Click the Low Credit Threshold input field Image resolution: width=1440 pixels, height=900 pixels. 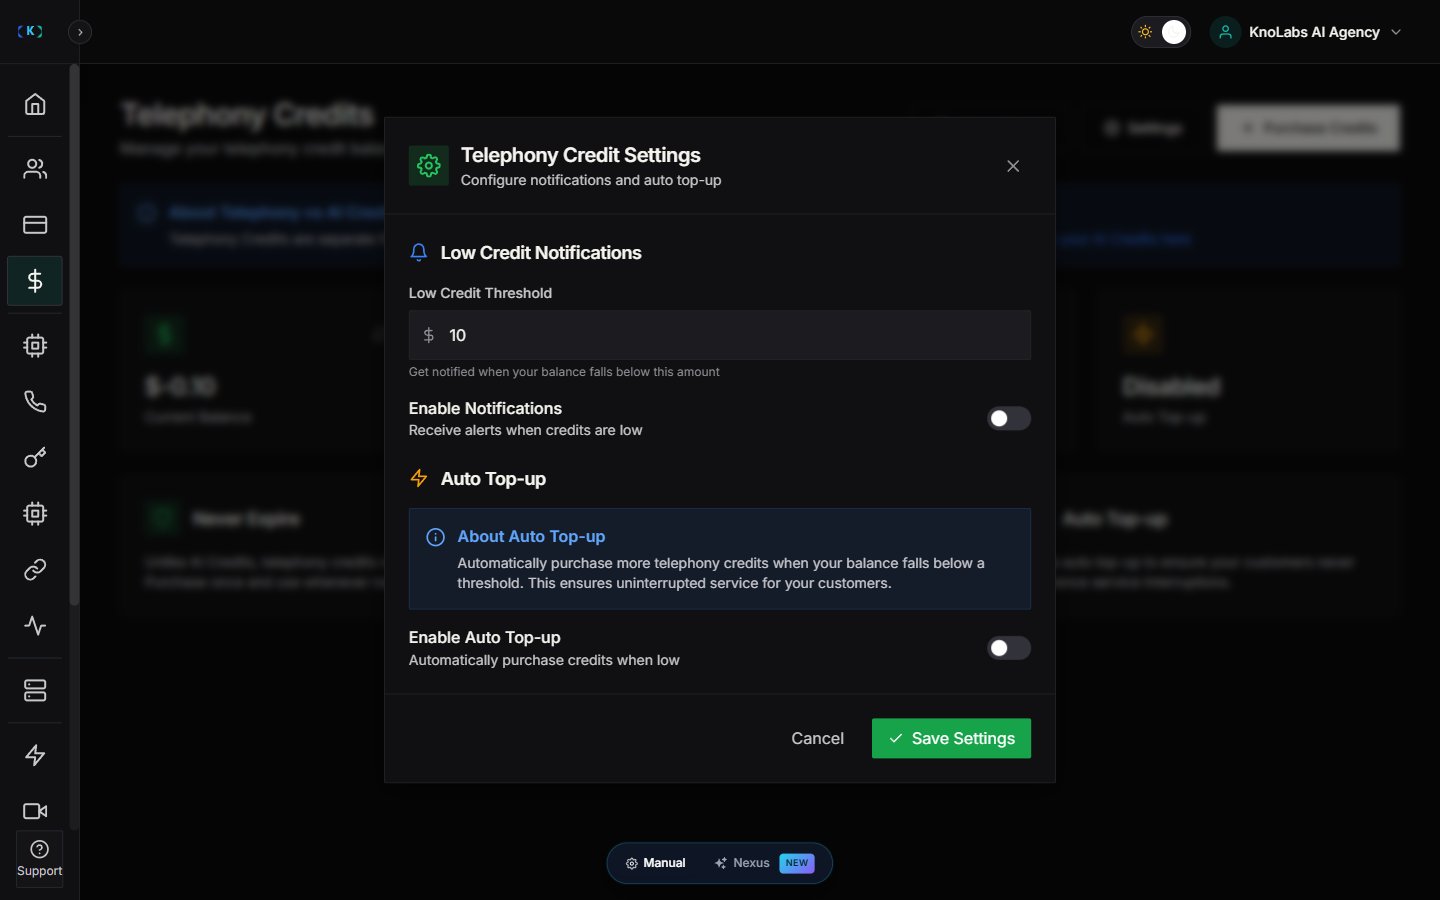pyautogui.click(x=720, y=335)
